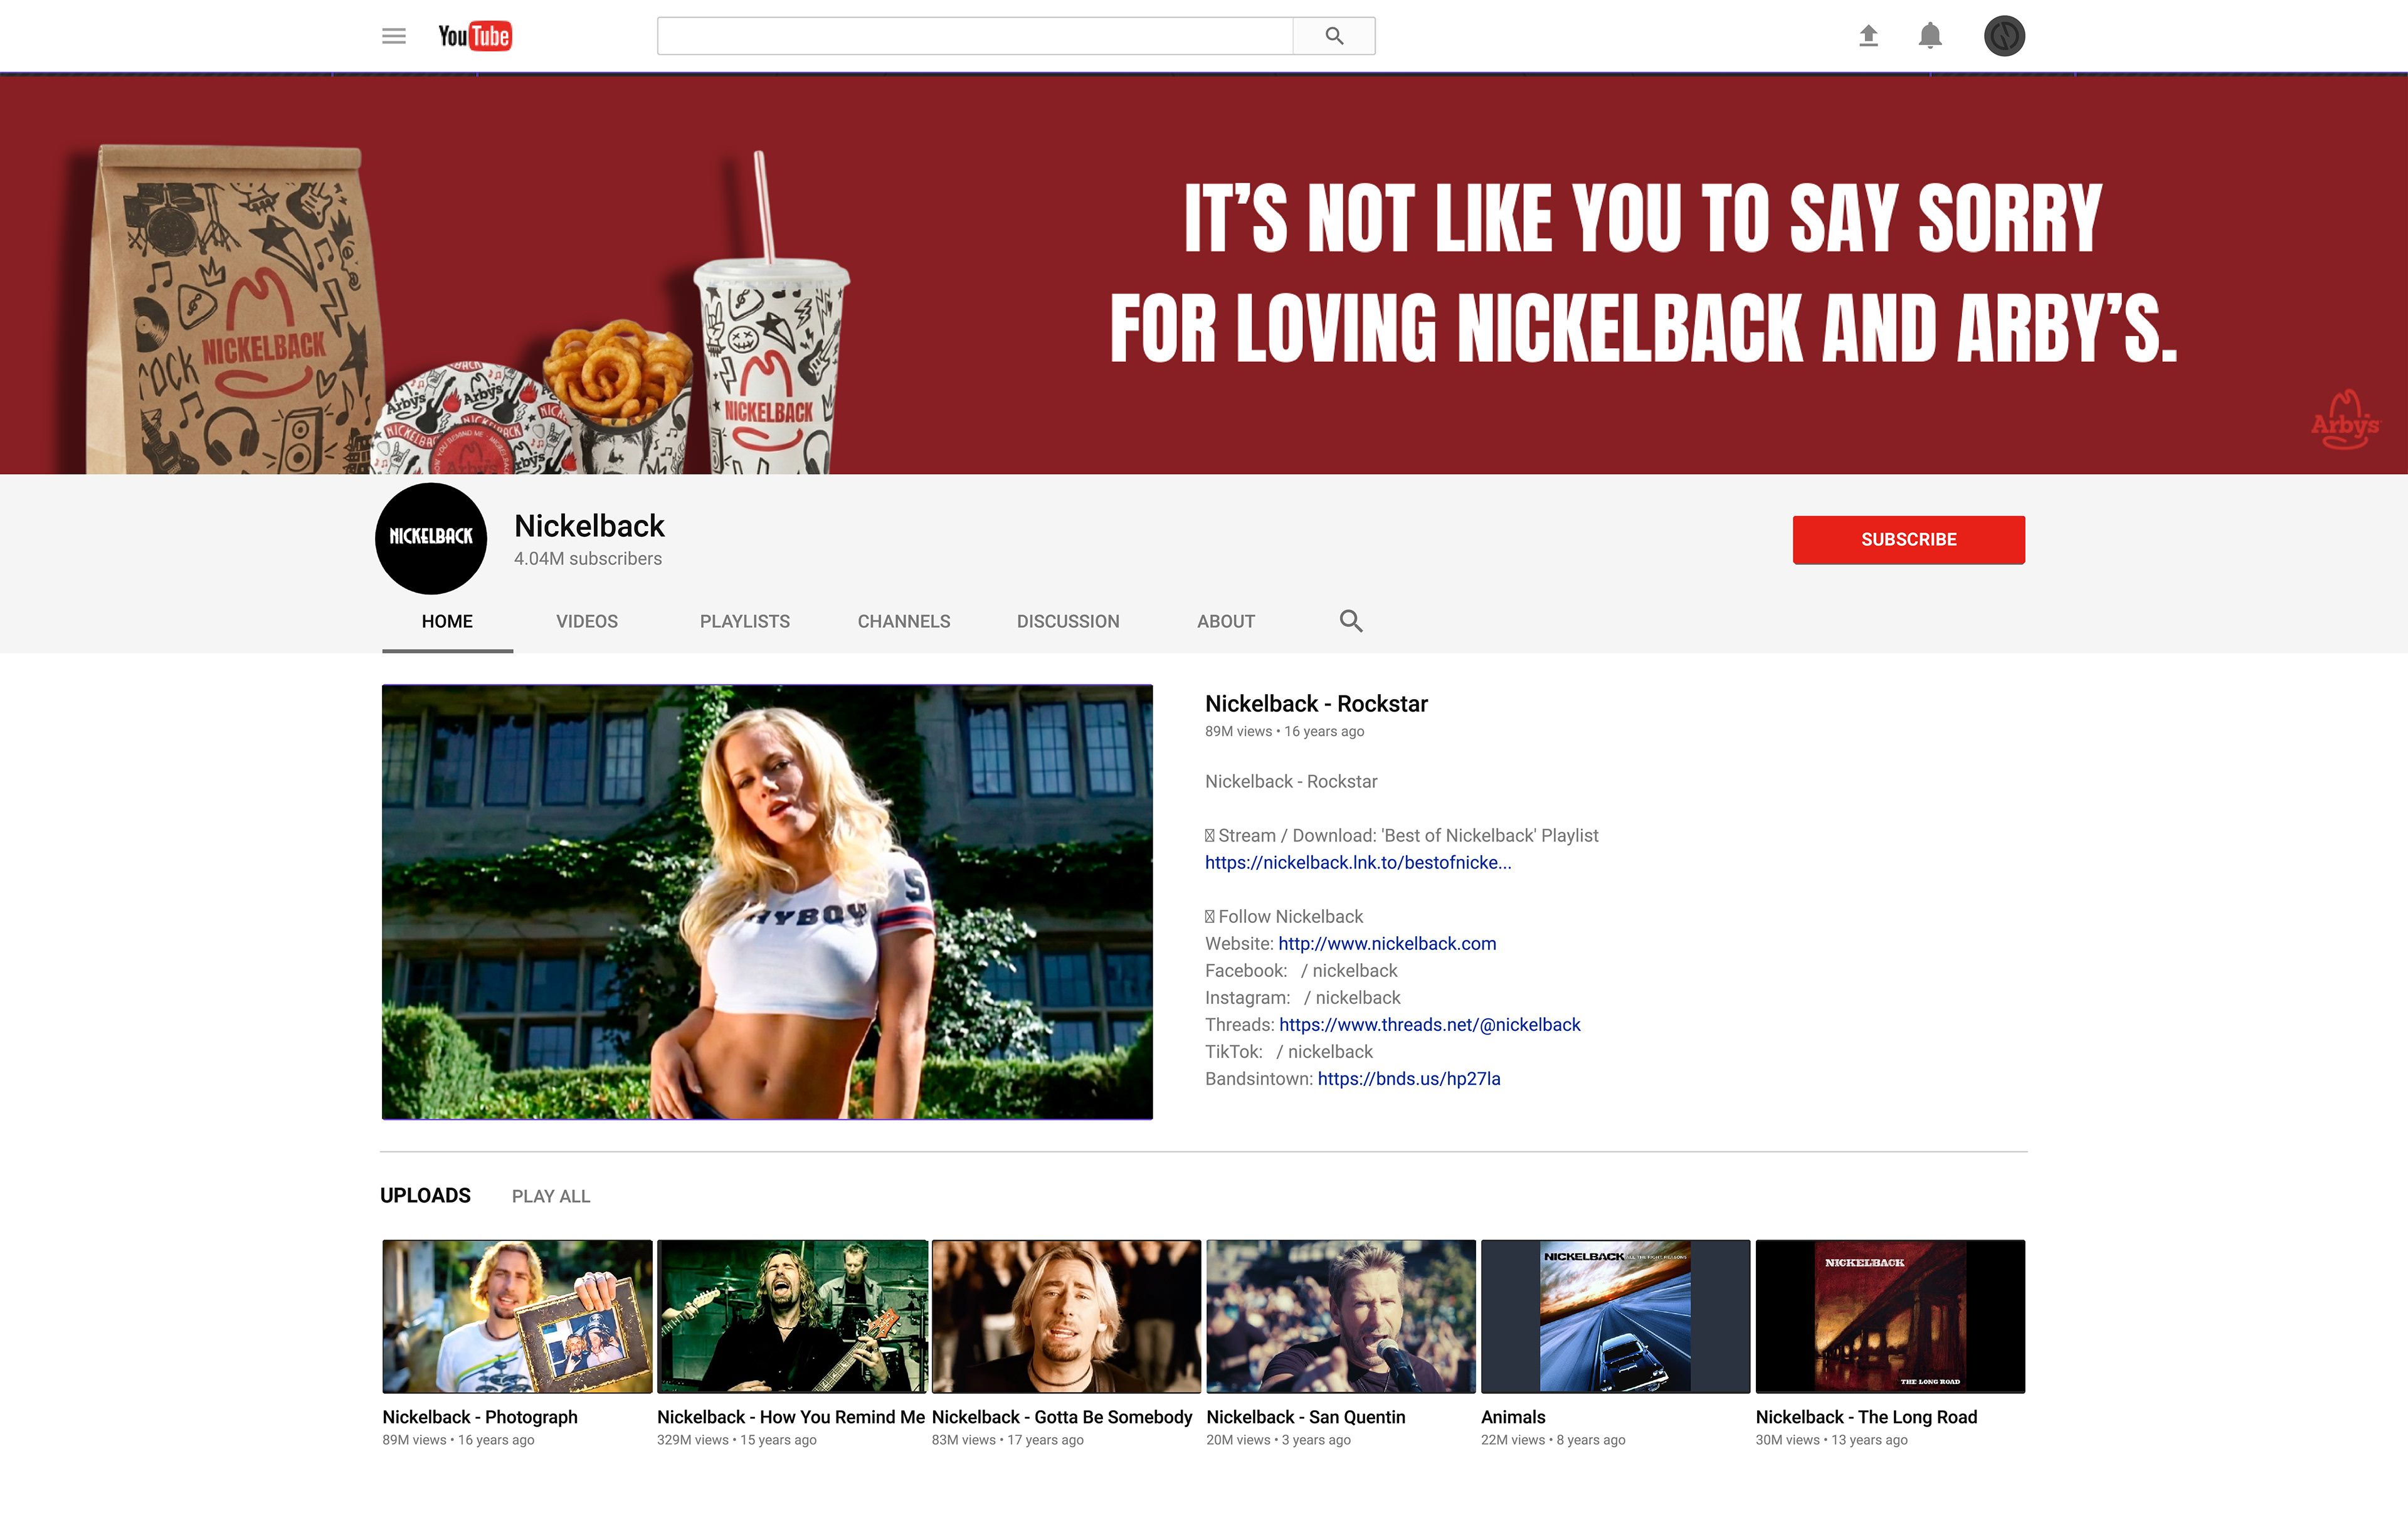Follow the nickelback.lnk.to/bestofnicke link
This screenshot has width=2408, height=1540.
pyautogui.click(x=1358, y=862)
